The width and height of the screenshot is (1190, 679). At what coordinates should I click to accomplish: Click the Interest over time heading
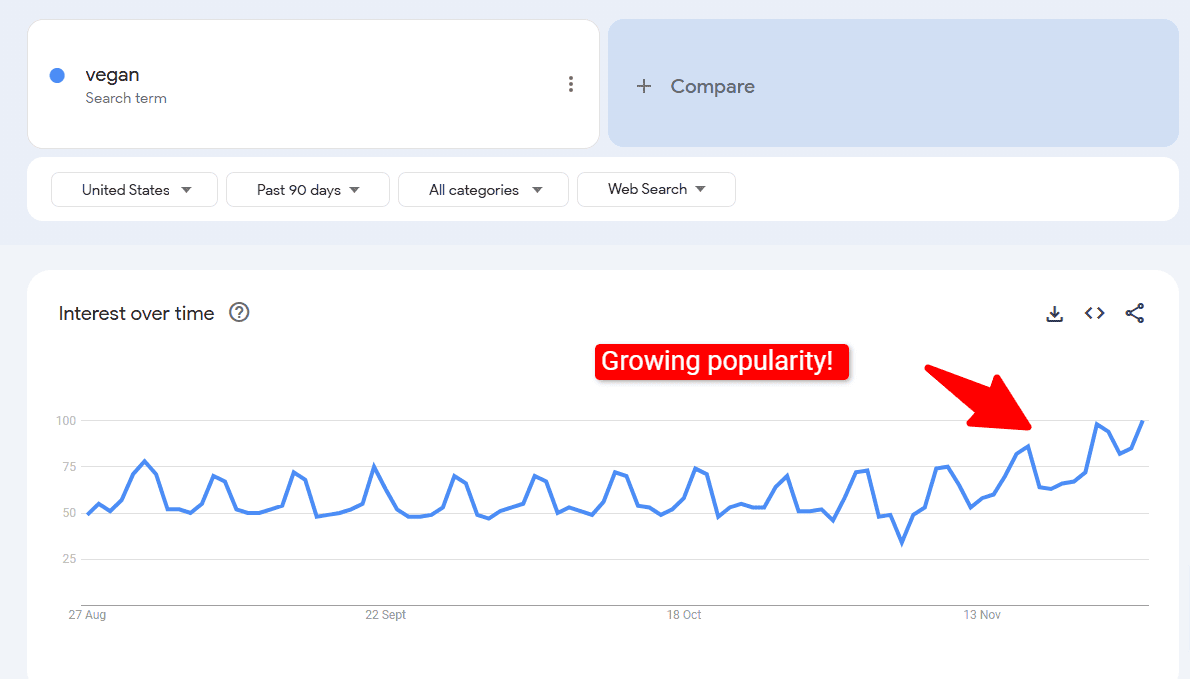[136, 314]
